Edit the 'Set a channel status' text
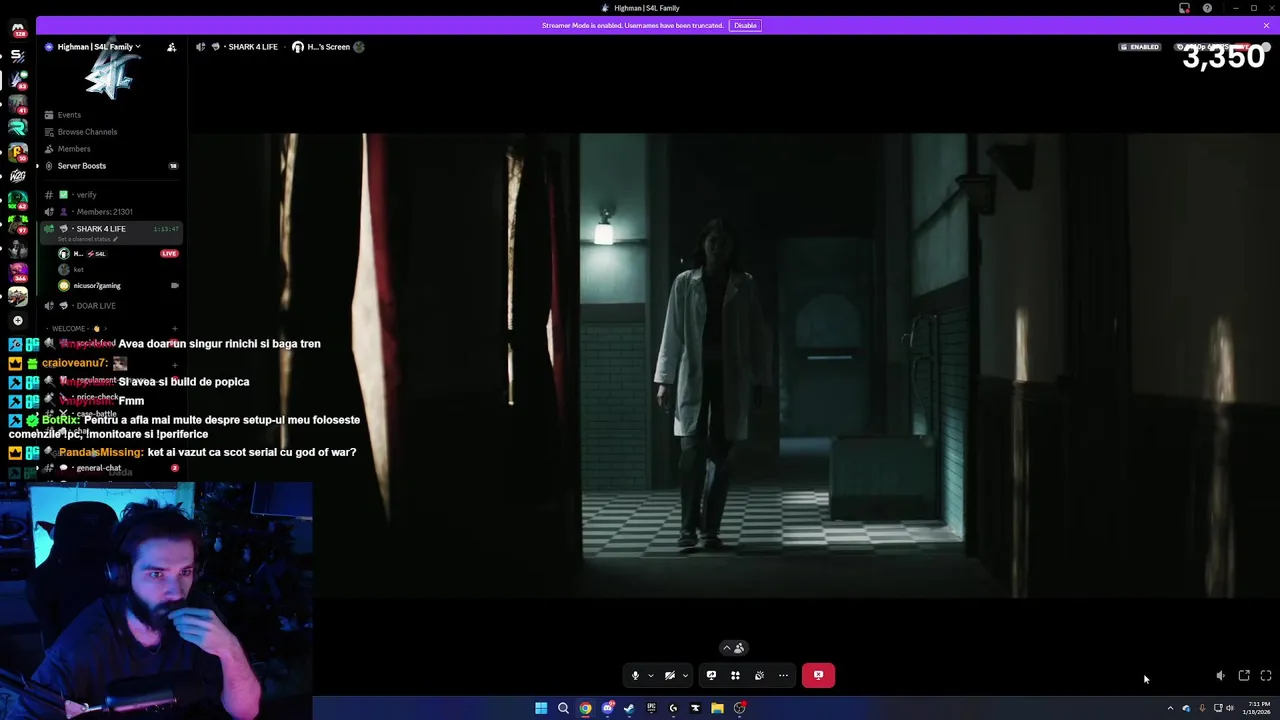Image resolution: width=1280 pixels, height=720 pixels. (88, 240)
